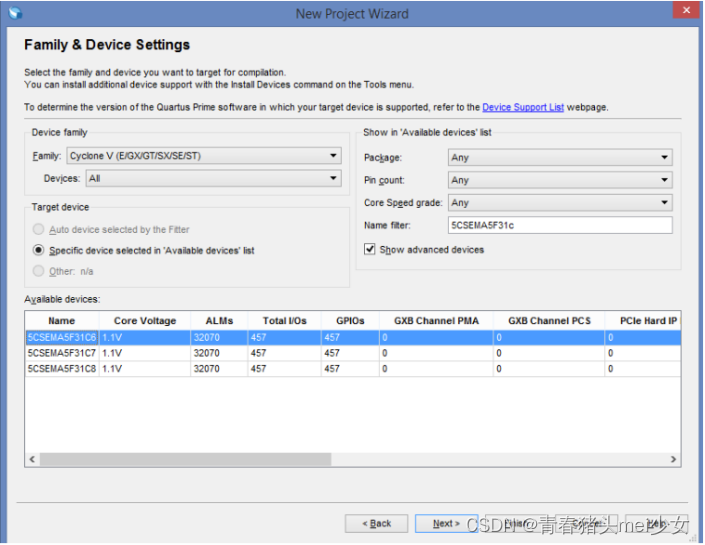
Task: Open the Family dropdown showing Cyclone V
Action: (204, 156)
